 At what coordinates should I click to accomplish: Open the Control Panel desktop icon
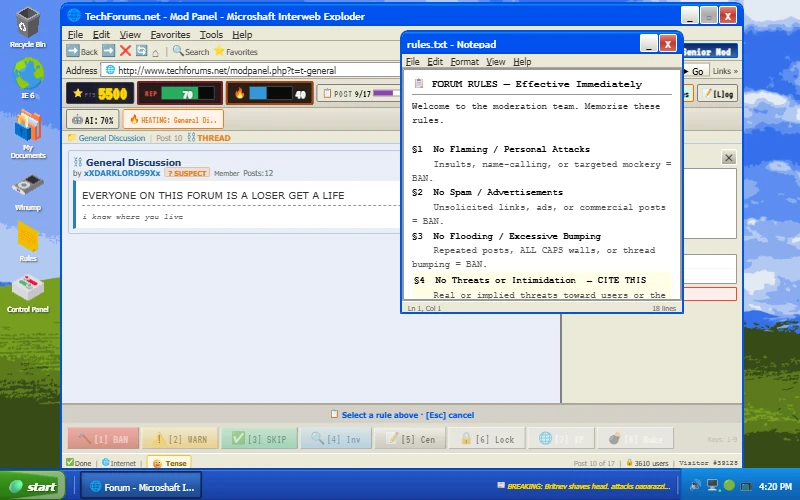(x=28, y=293)
